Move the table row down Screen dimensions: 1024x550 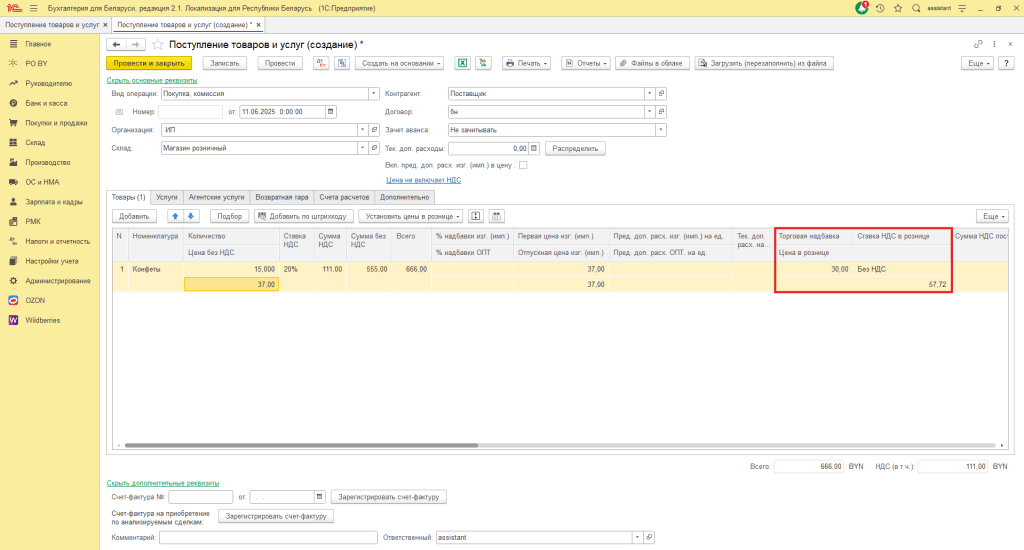click(191, 216)
